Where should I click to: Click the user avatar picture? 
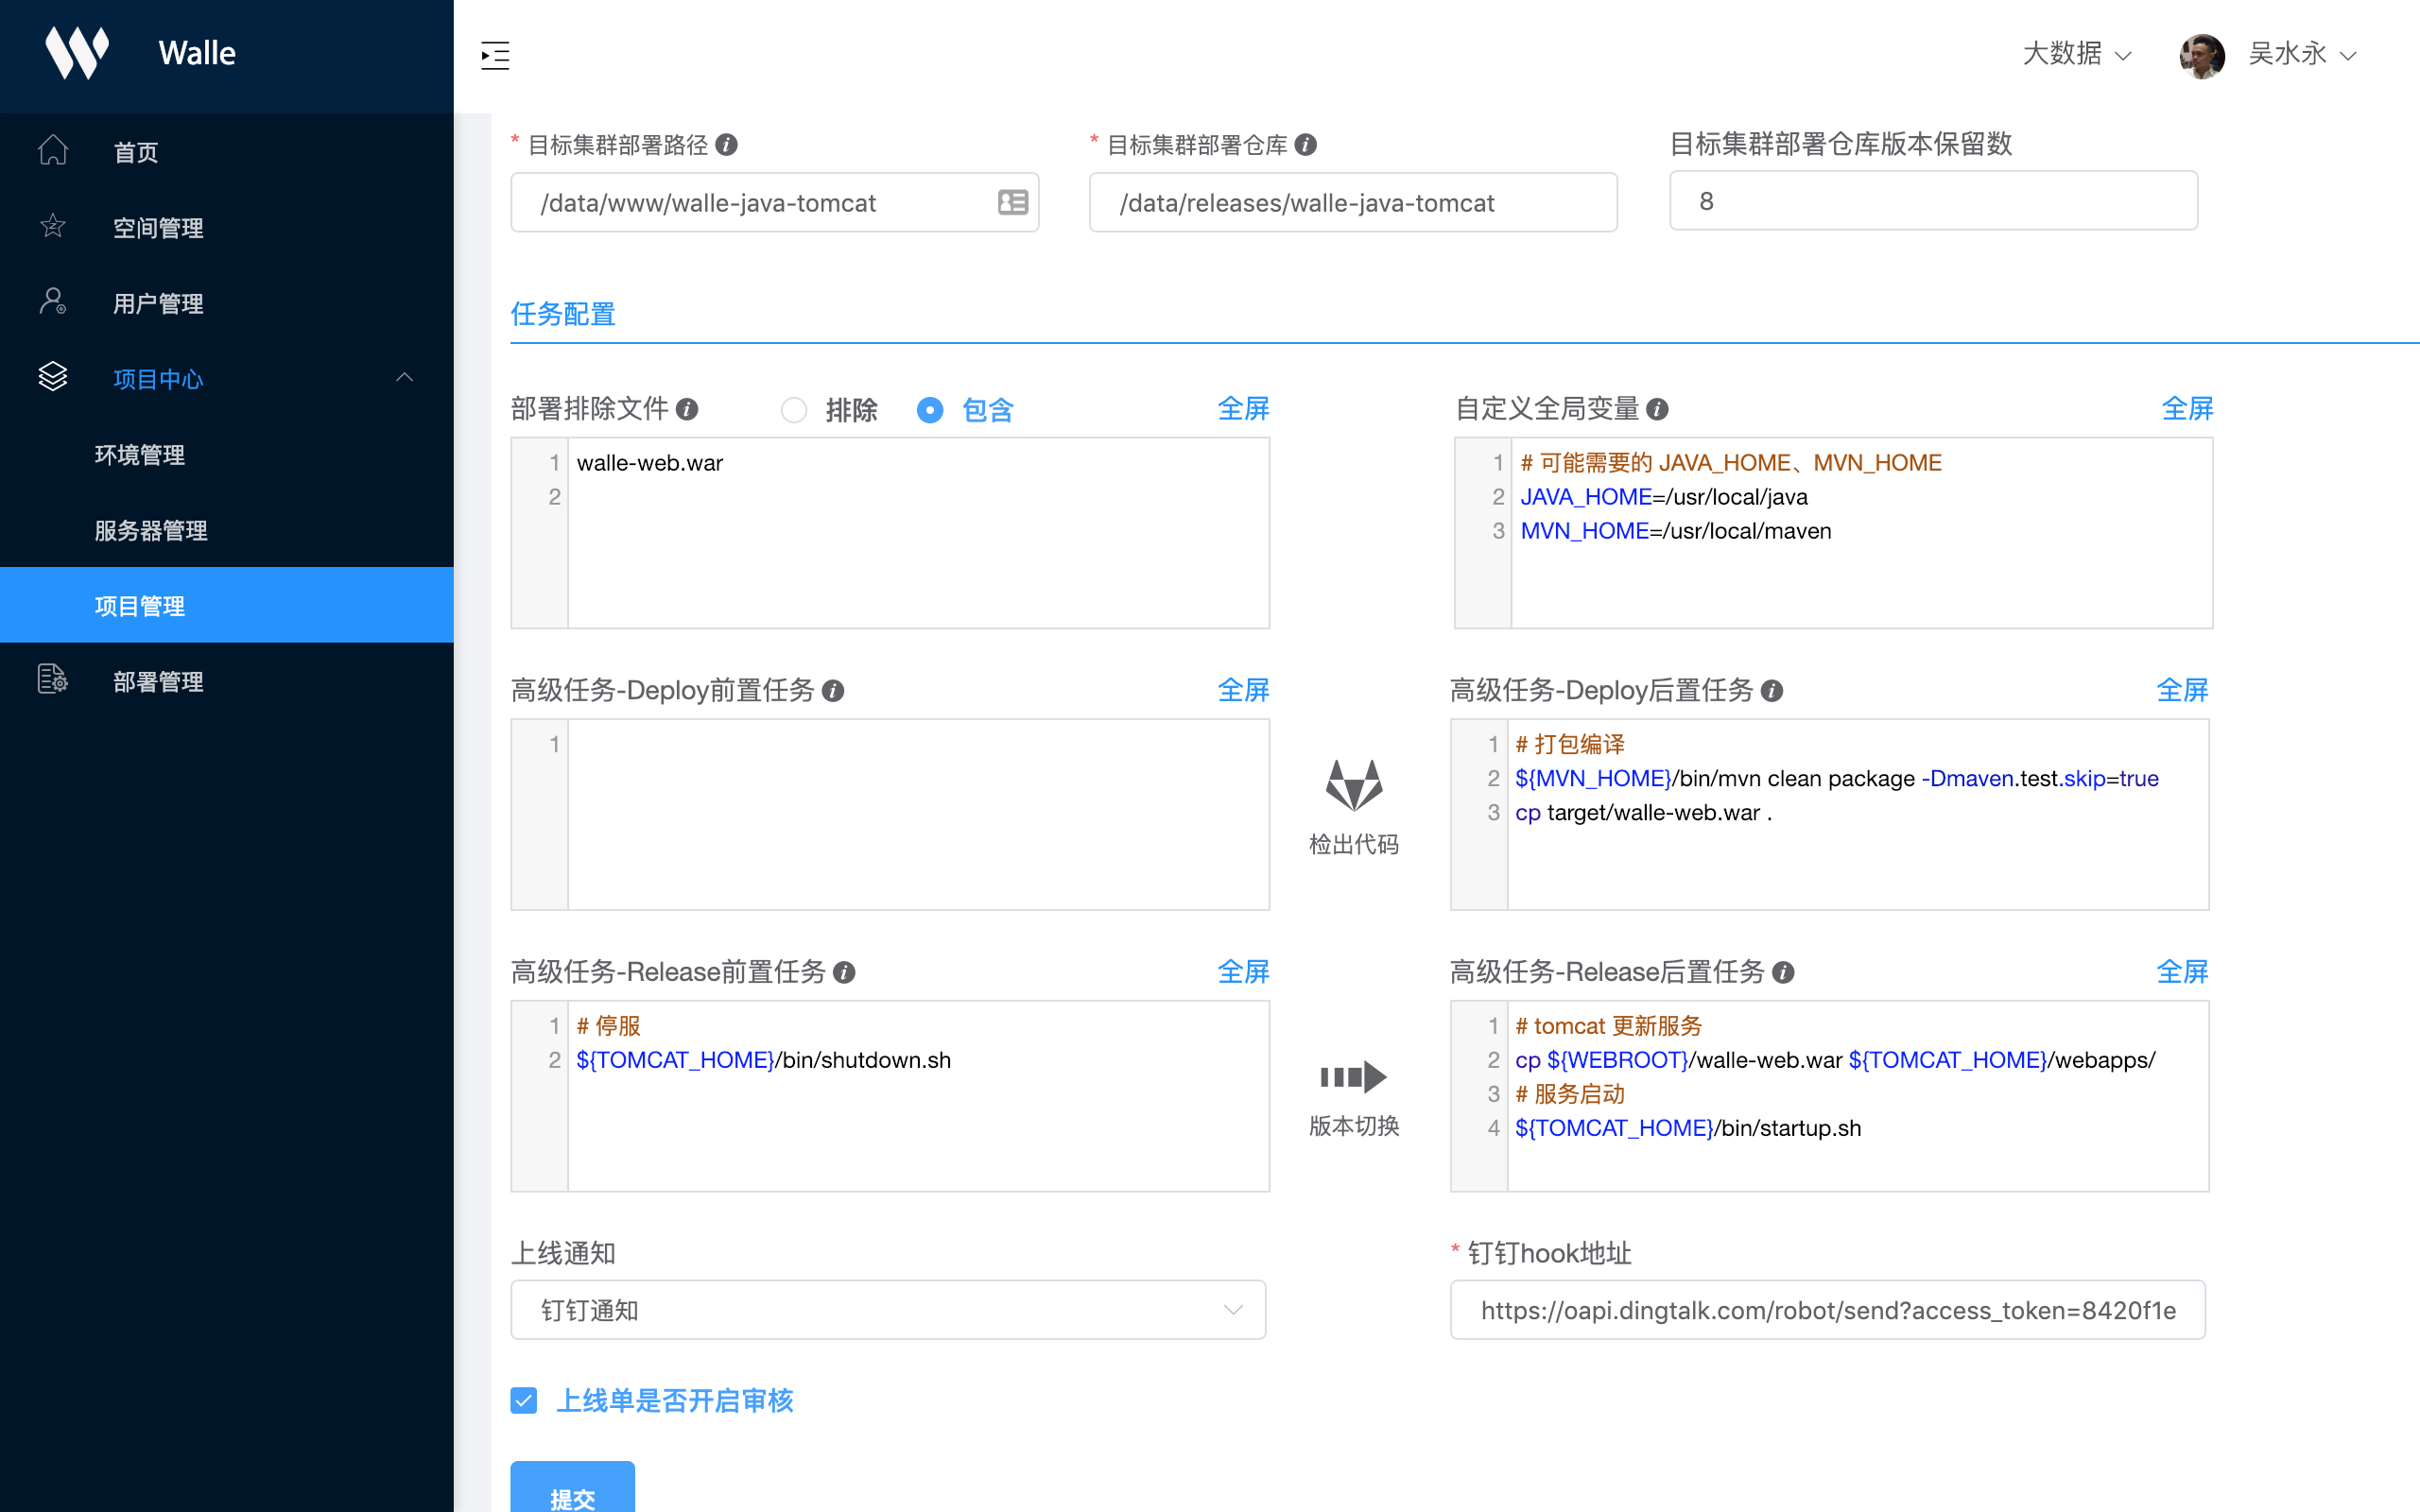[2201, 55]
